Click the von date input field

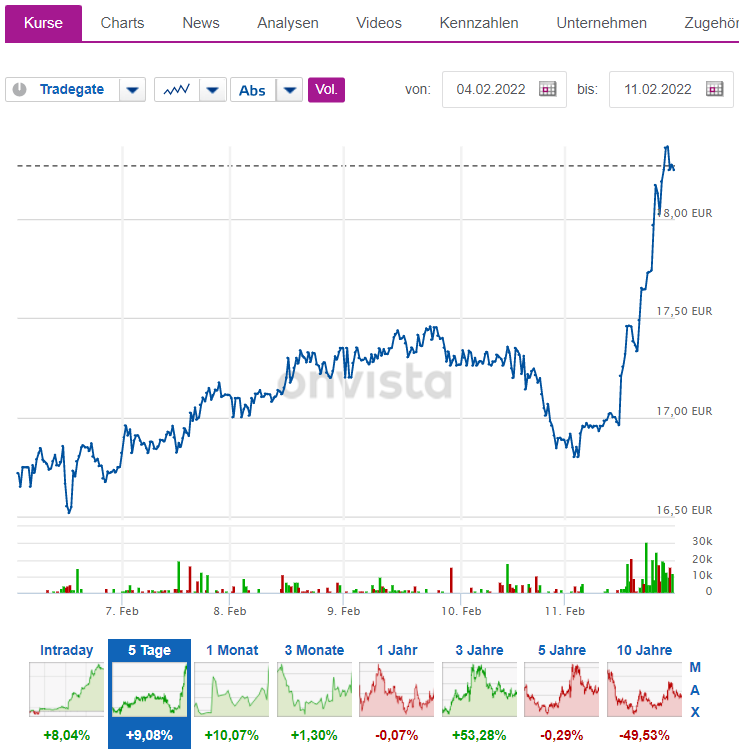[491, 89]
